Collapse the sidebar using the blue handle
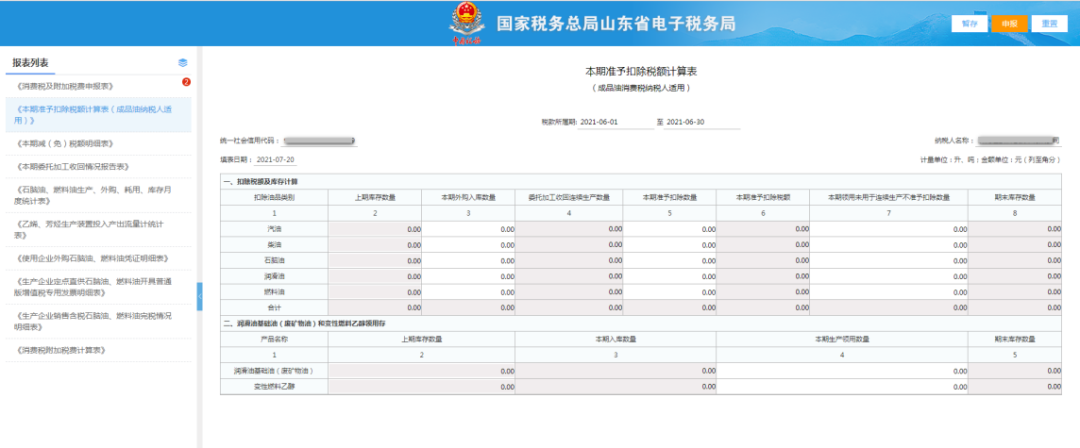Image resolution: width=1080 pixels, height=448 pixels. (200, 296)
